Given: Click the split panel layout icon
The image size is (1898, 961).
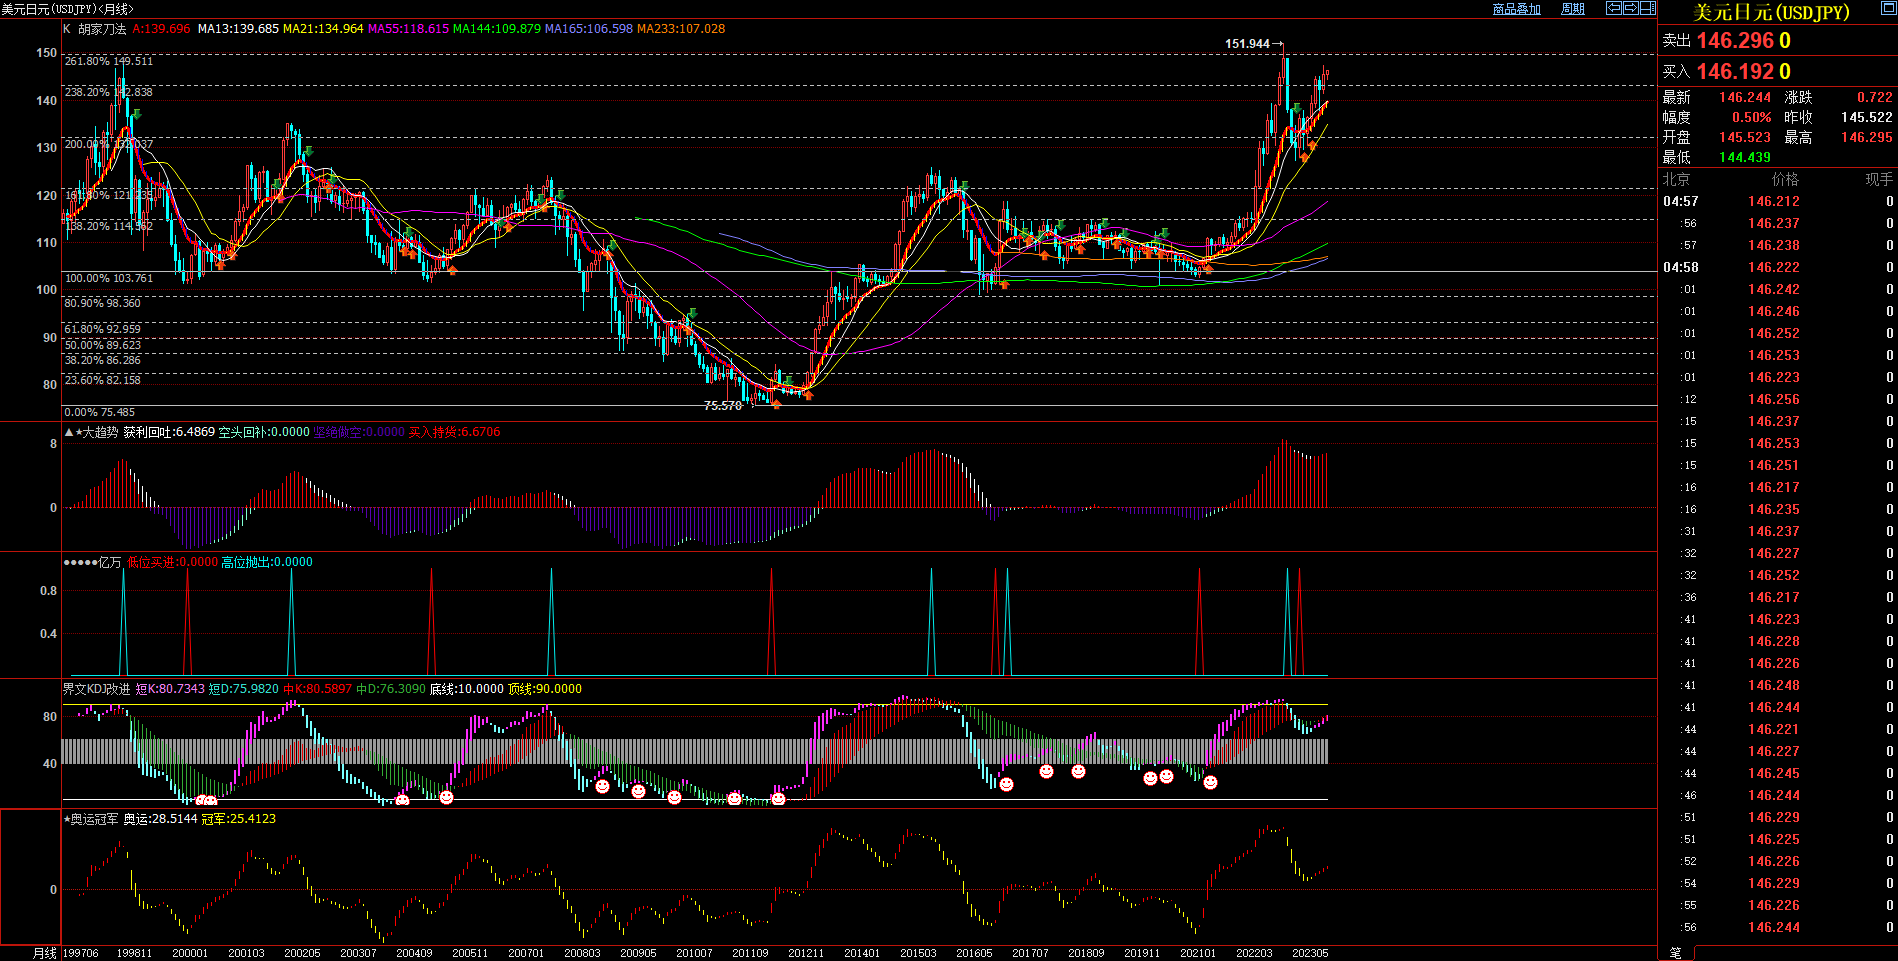Looking at the screenshot, I should (x=1647, y=8).
